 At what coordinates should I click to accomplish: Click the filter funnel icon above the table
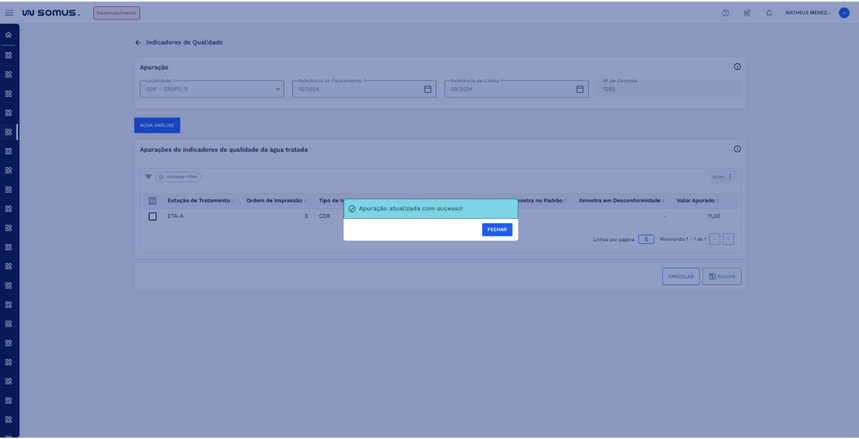[x=149, y=177]
